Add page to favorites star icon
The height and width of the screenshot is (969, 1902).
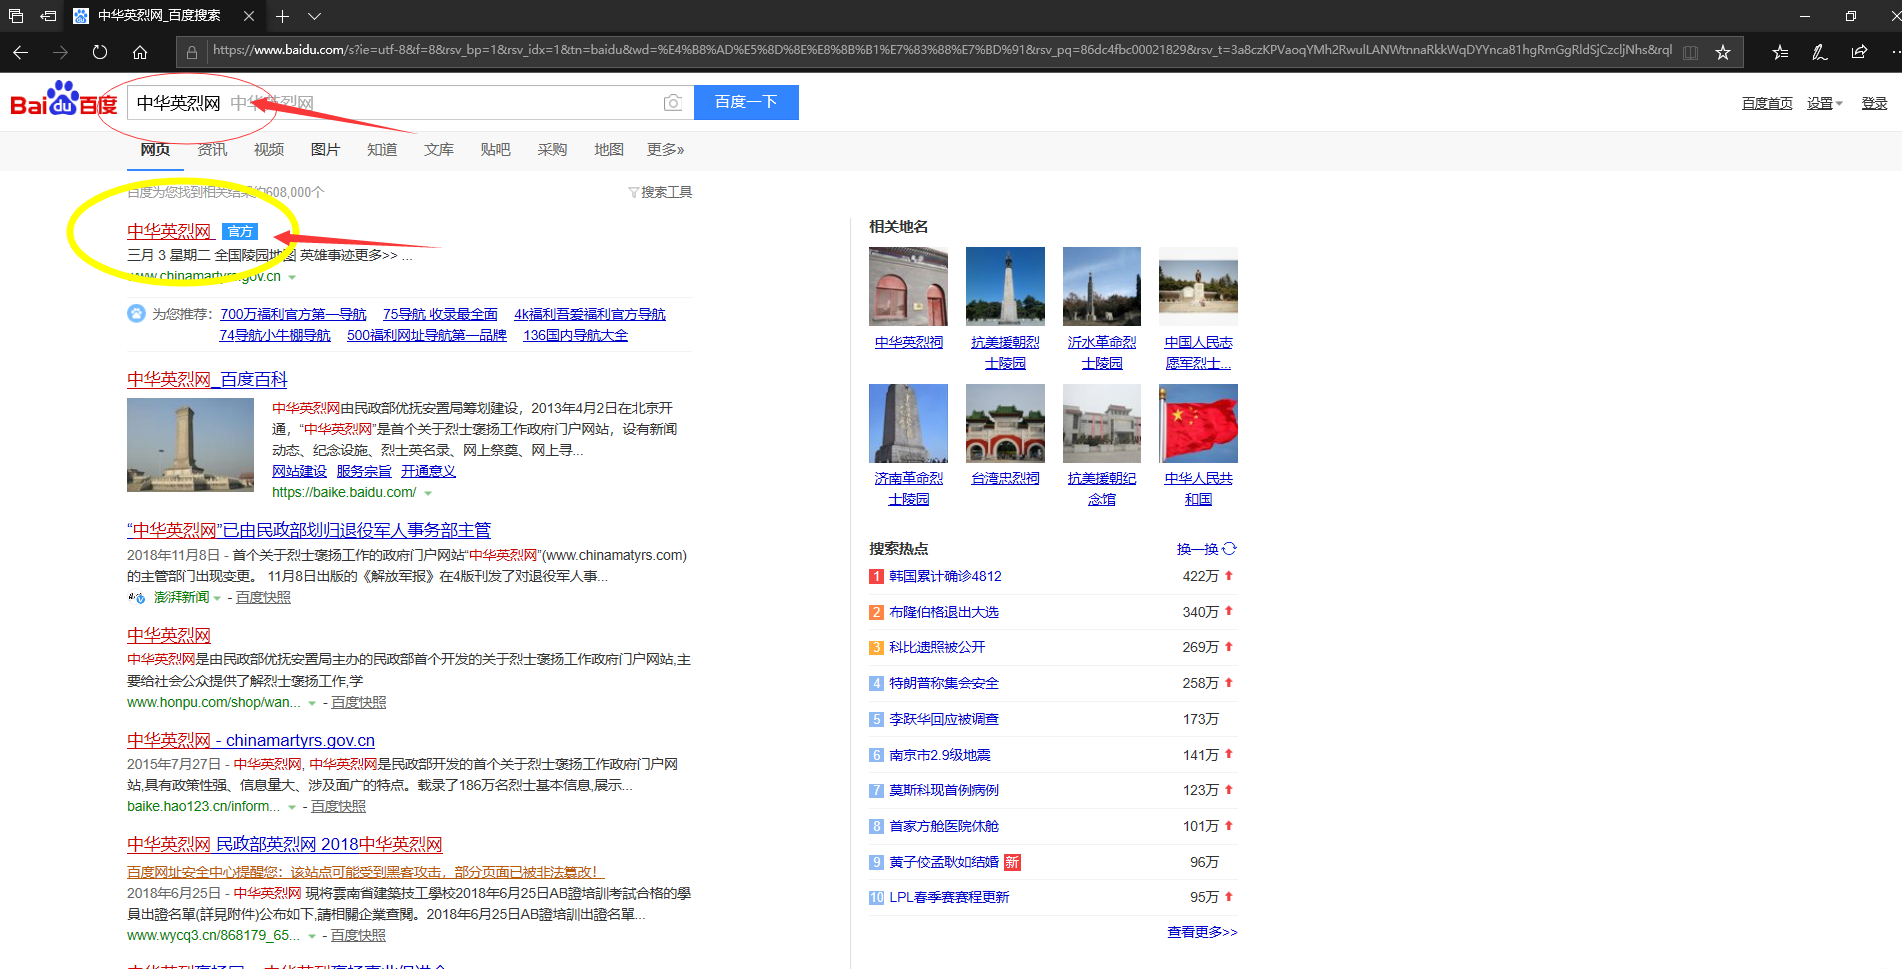pyautogui.click(x=1723, y=52)
